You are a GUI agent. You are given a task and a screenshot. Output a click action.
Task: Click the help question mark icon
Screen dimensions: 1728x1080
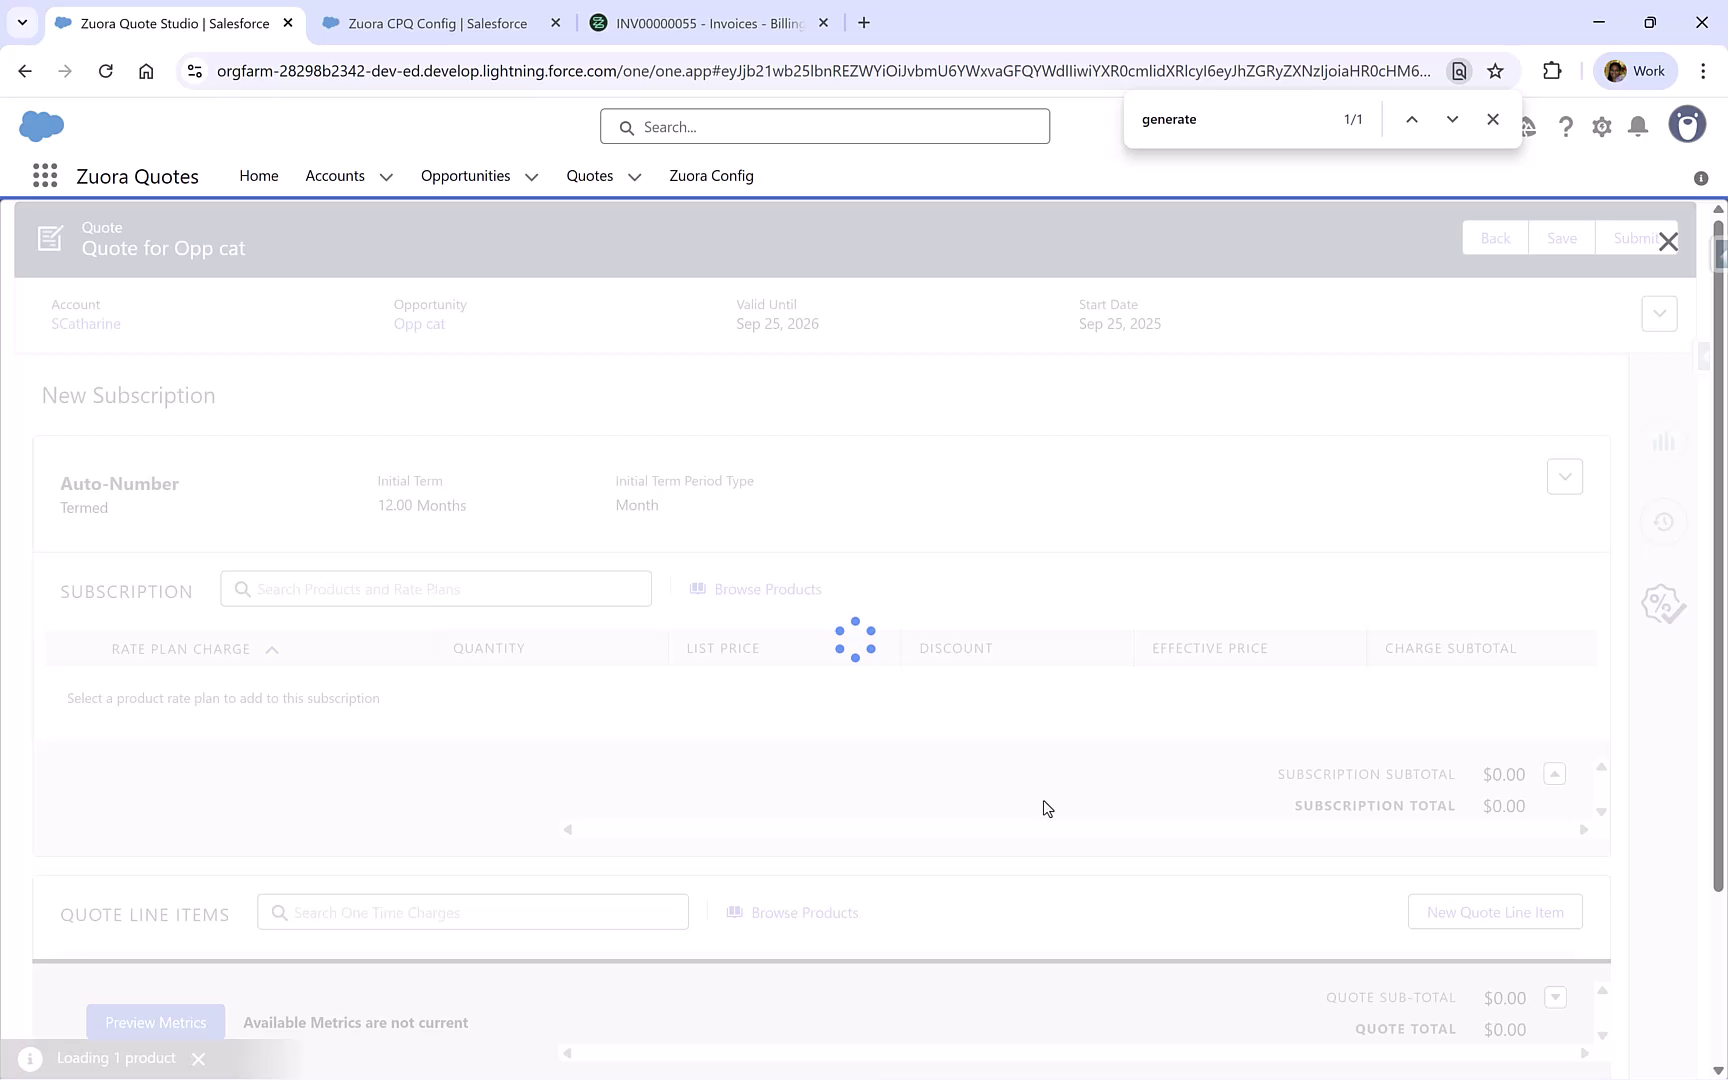click(x=1566, y=126)
